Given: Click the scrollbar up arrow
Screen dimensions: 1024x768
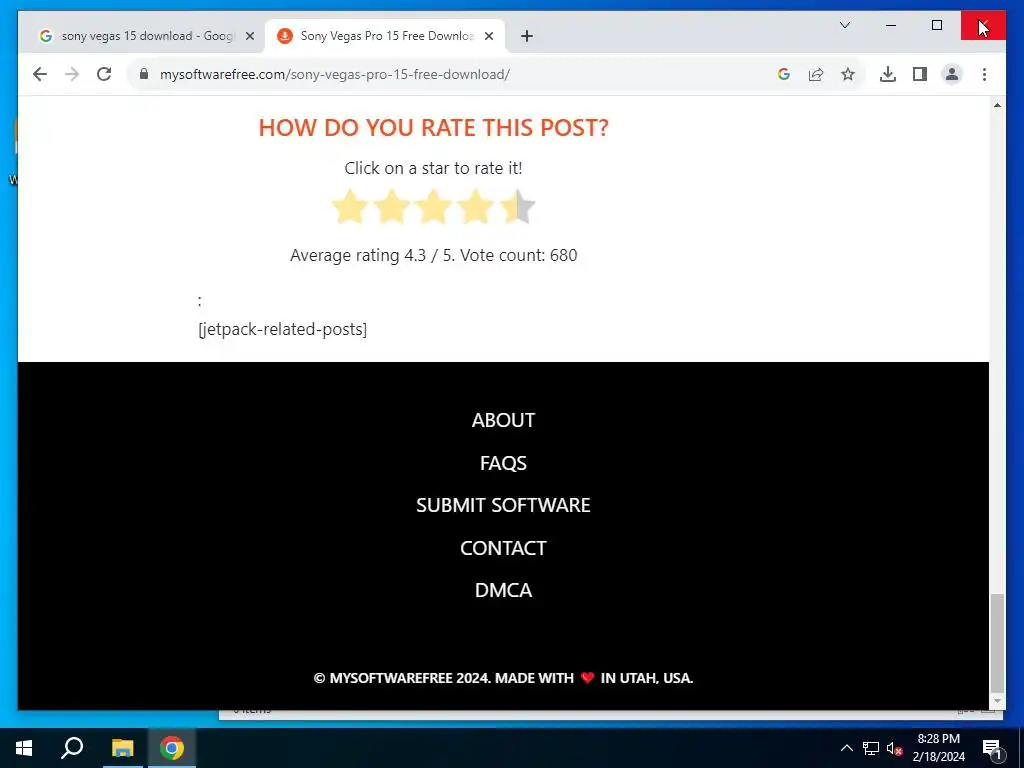Looking at the screenshot, I should point(997,105).
